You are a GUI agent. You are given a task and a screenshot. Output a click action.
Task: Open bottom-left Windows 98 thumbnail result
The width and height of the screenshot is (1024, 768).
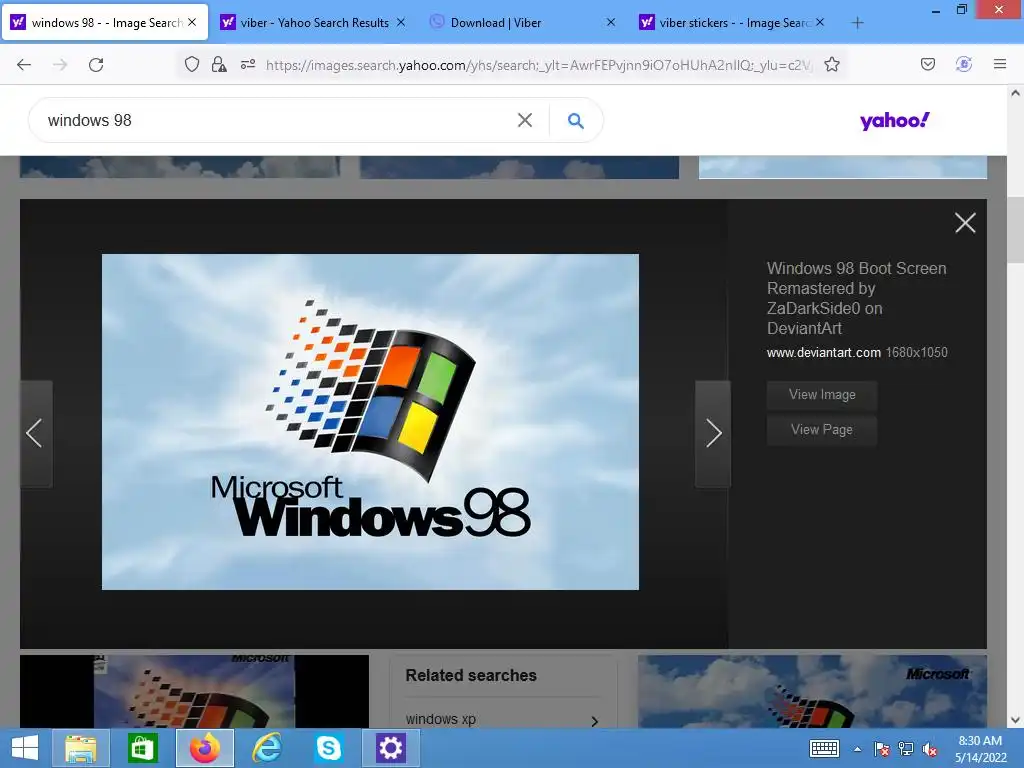[x=195, y=692]
